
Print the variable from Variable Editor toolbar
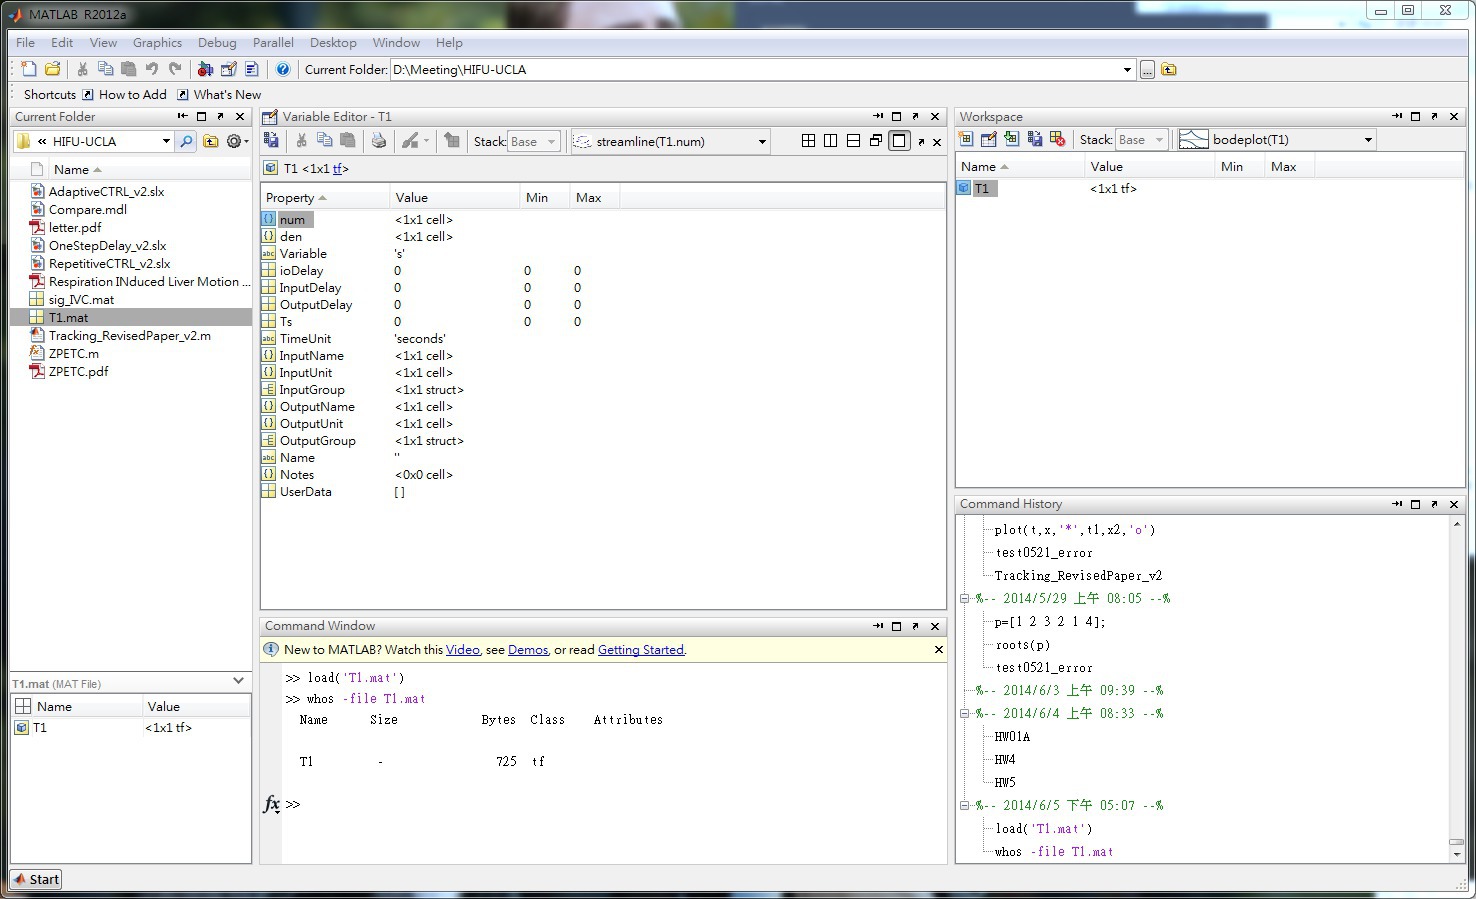[x=379, y=141]
